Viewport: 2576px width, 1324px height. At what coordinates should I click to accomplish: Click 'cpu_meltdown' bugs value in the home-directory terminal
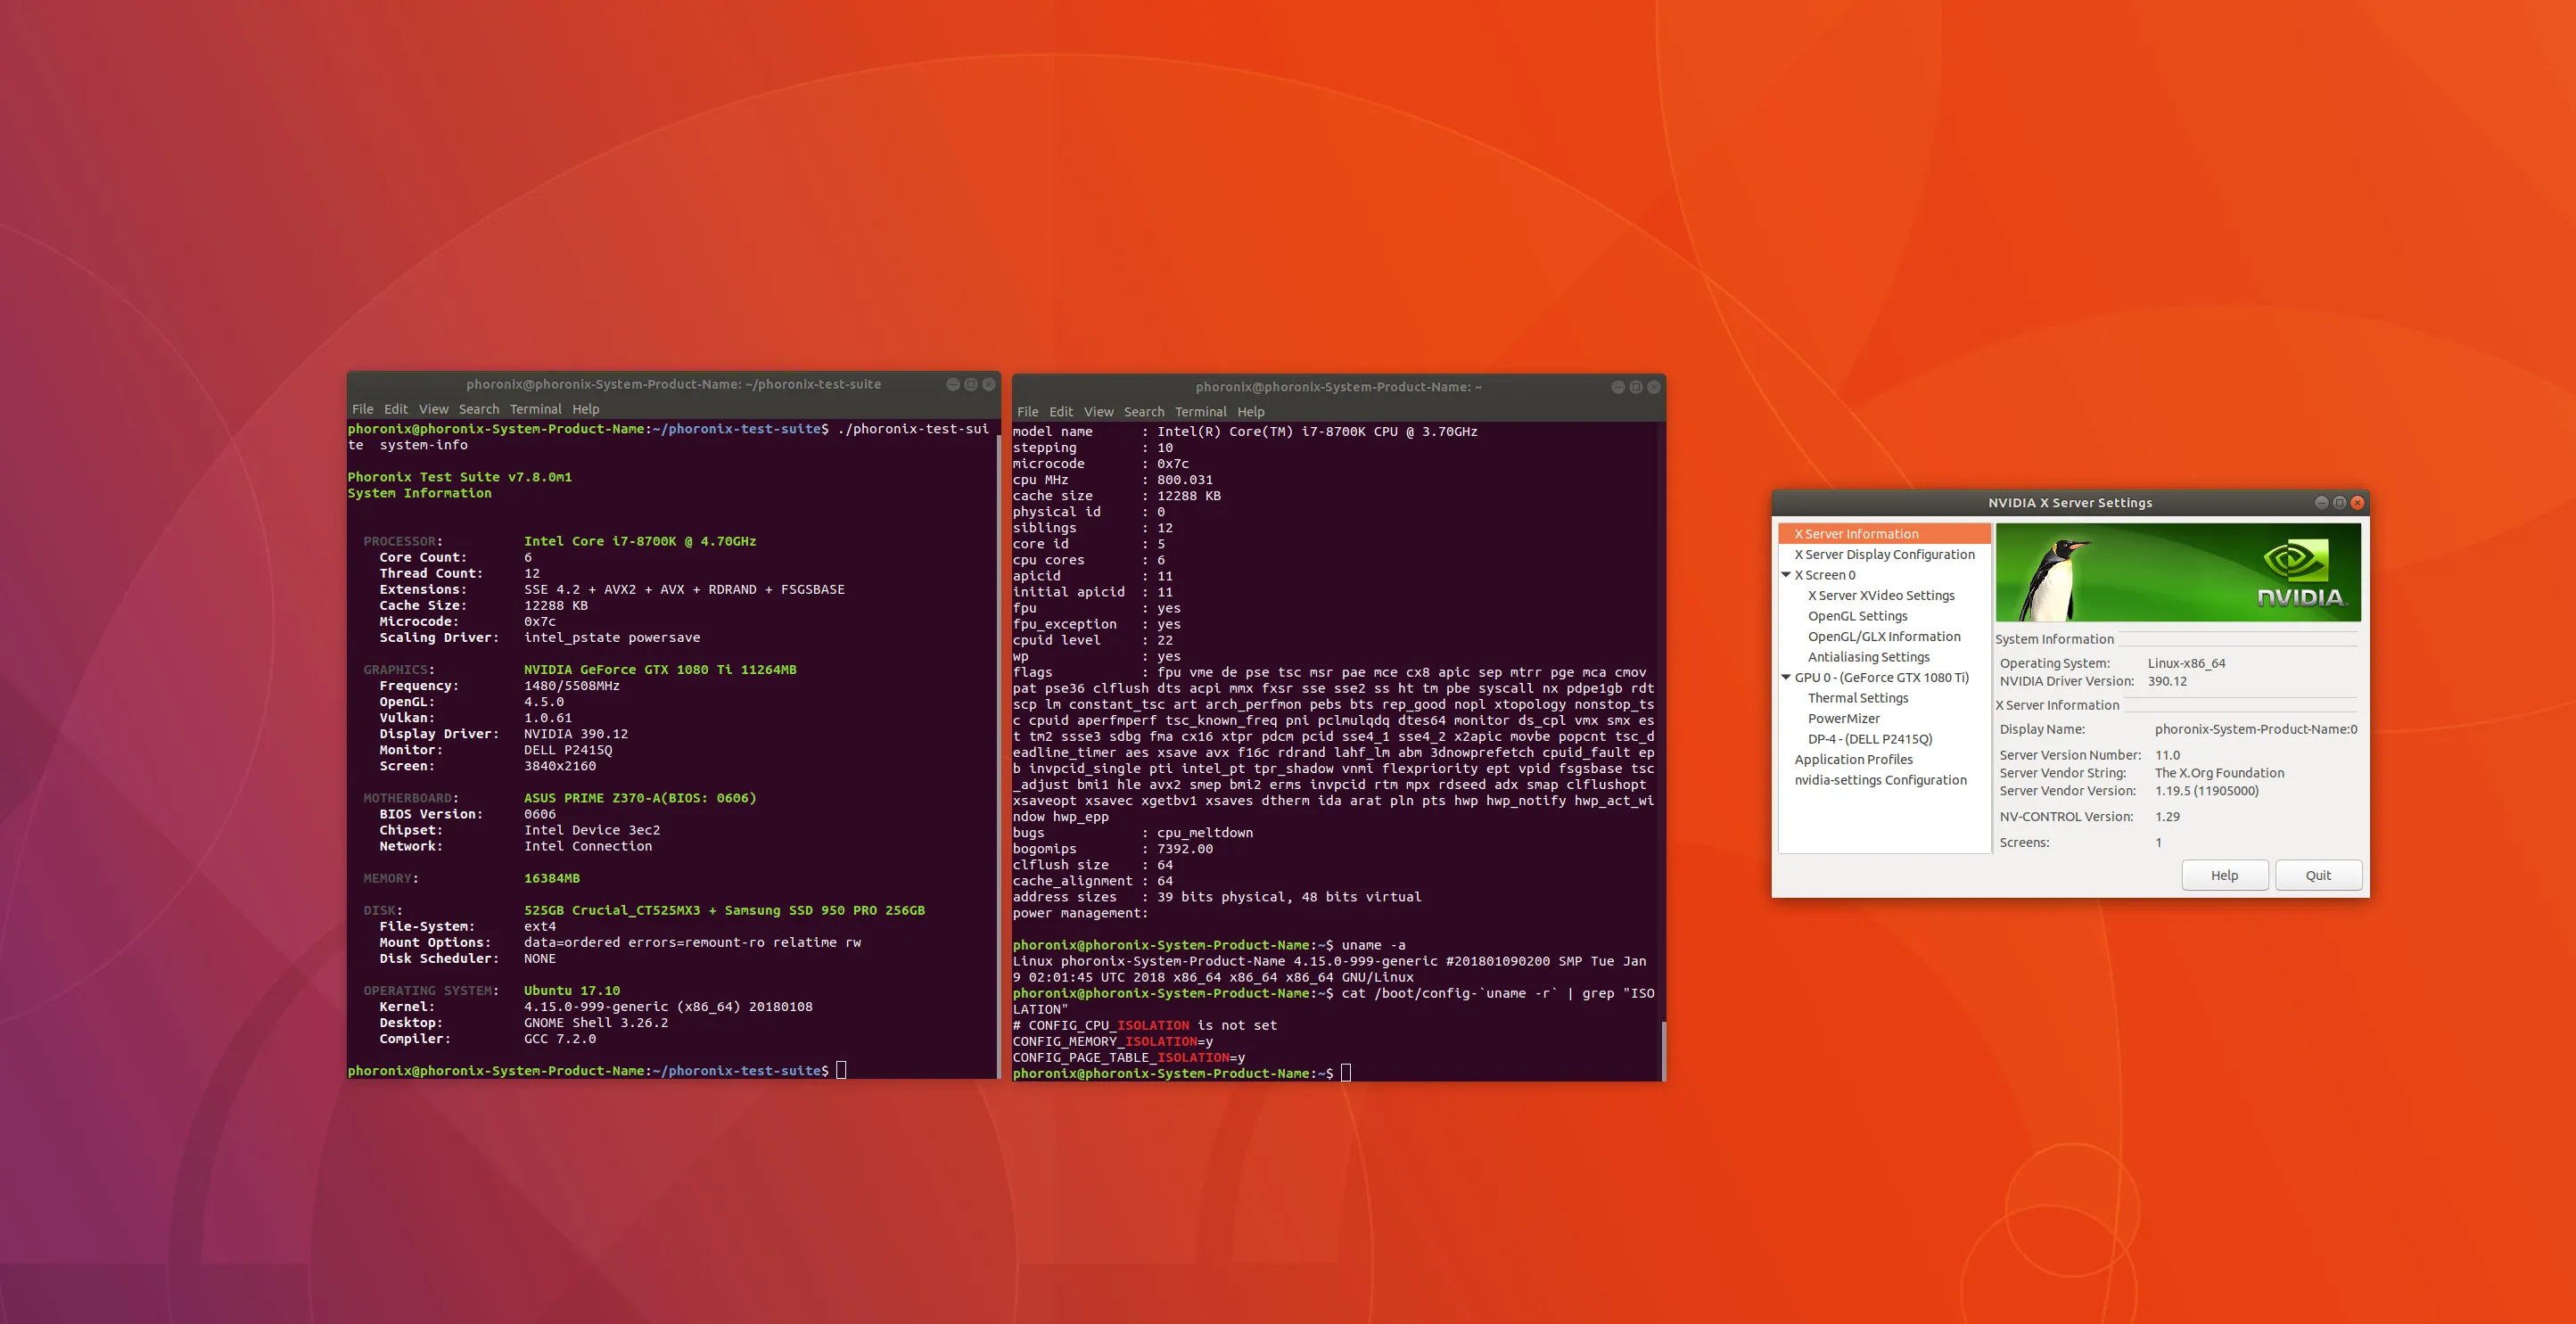(1205, 833)
